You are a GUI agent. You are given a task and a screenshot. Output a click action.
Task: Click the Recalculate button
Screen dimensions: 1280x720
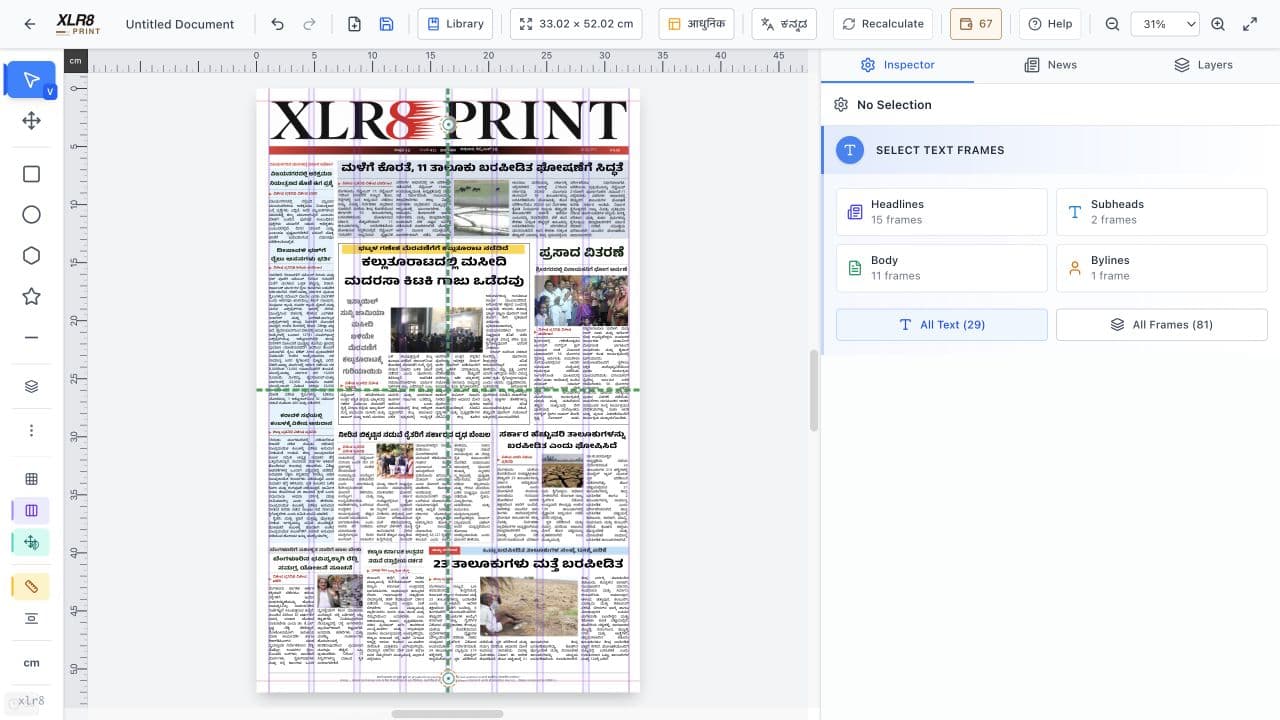point(883,24)
